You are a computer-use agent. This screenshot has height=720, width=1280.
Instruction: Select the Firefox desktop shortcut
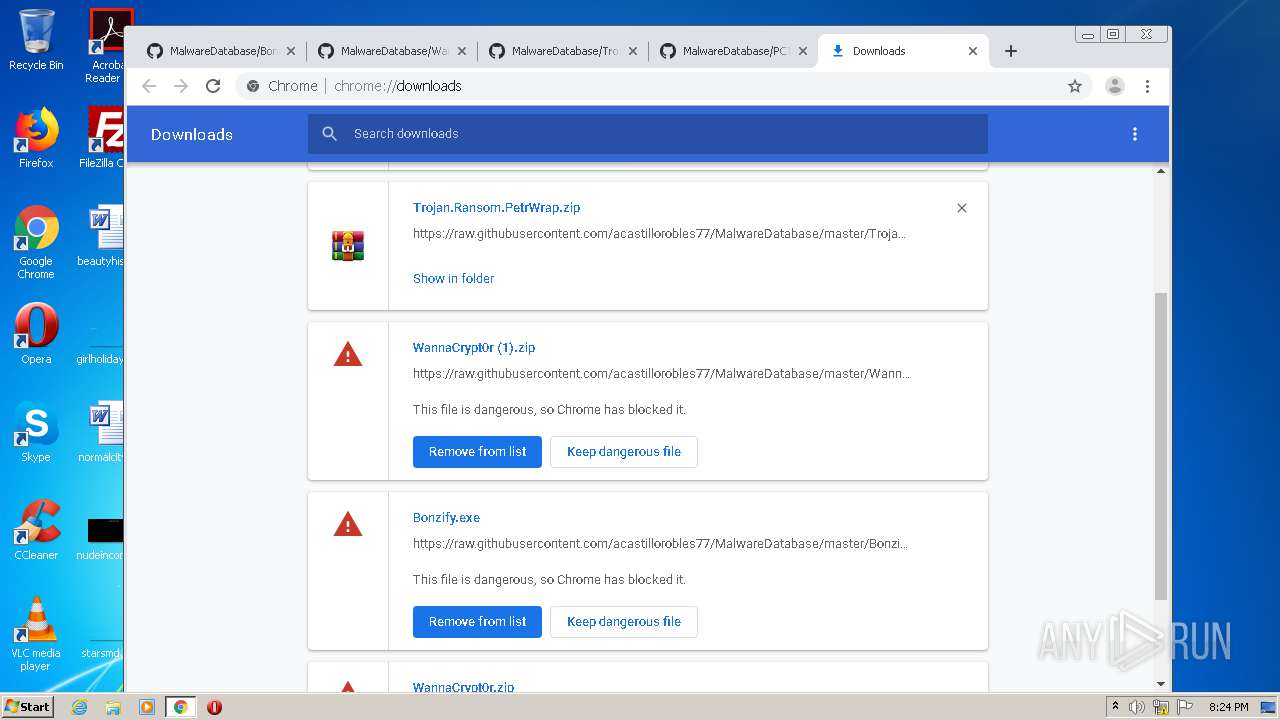pos(36,138)
